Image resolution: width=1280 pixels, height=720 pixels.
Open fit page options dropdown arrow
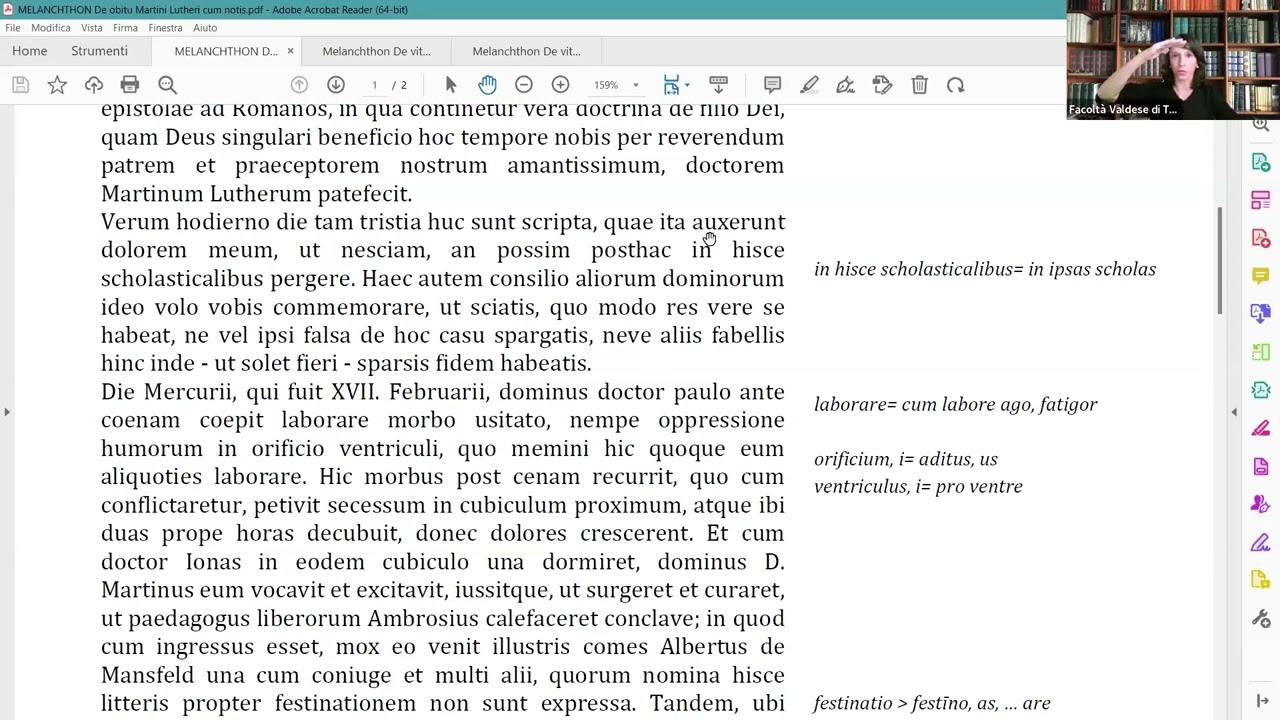pyautogui.click(x=687, y=85)
